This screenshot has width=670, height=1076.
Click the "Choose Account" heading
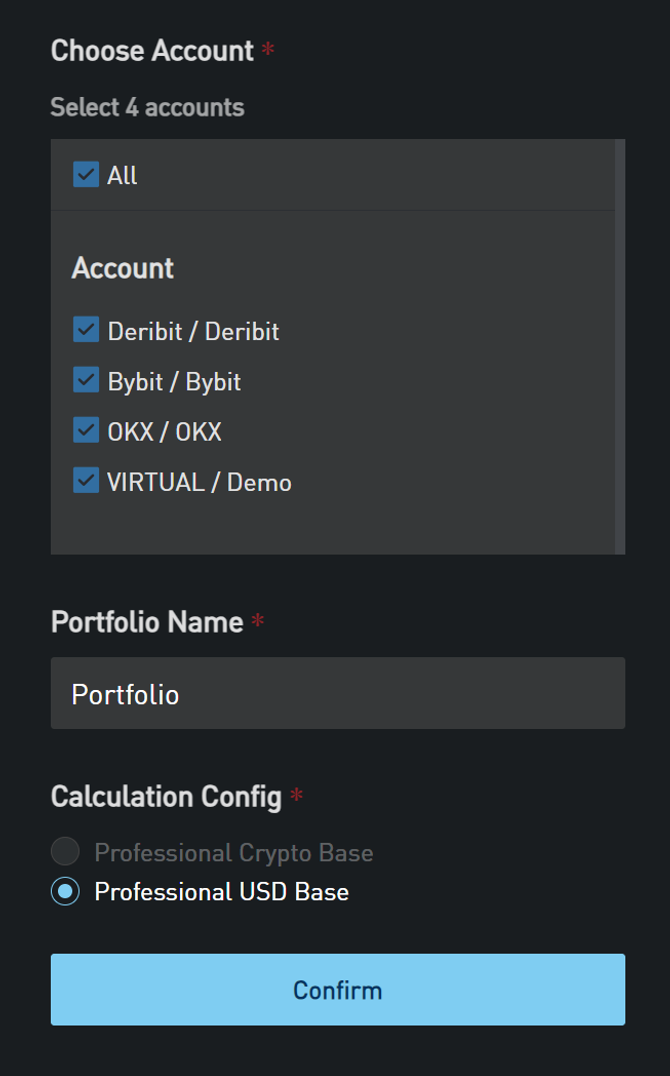152,51
